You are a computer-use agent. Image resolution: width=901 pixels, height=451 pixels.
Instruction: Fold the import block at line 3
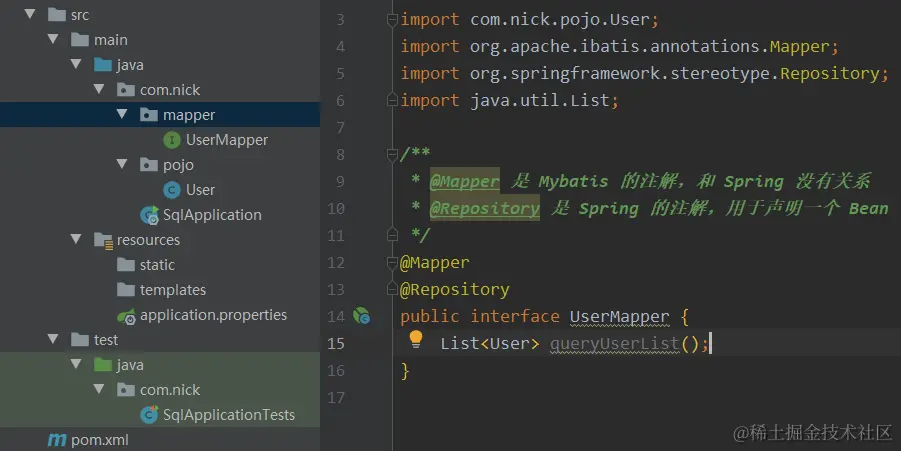pos(392,20)
